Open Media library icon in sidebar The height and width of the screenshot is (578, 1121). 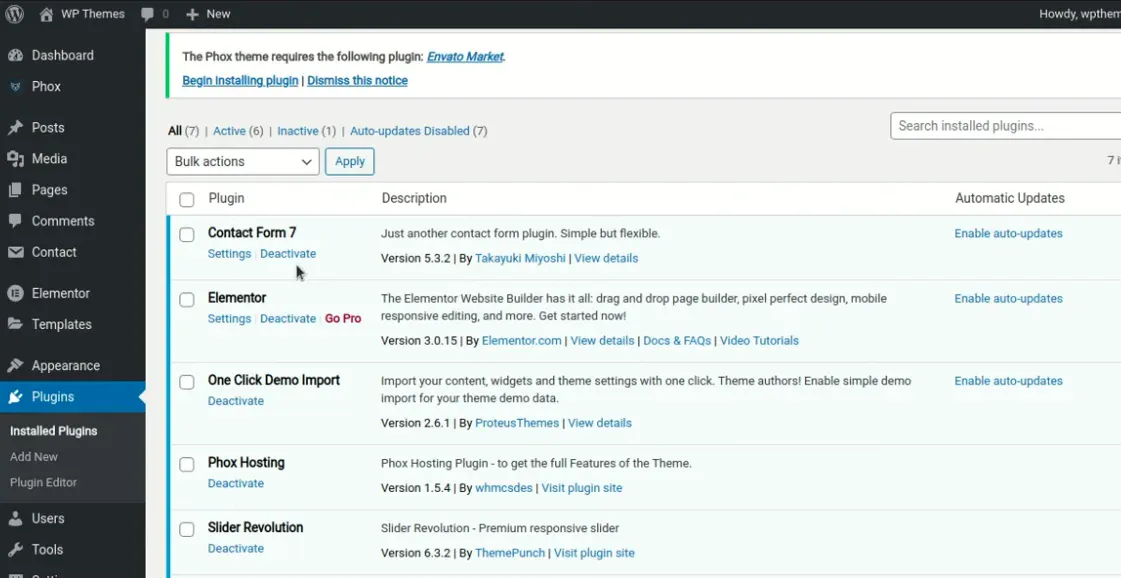click(x=15, y=159)
